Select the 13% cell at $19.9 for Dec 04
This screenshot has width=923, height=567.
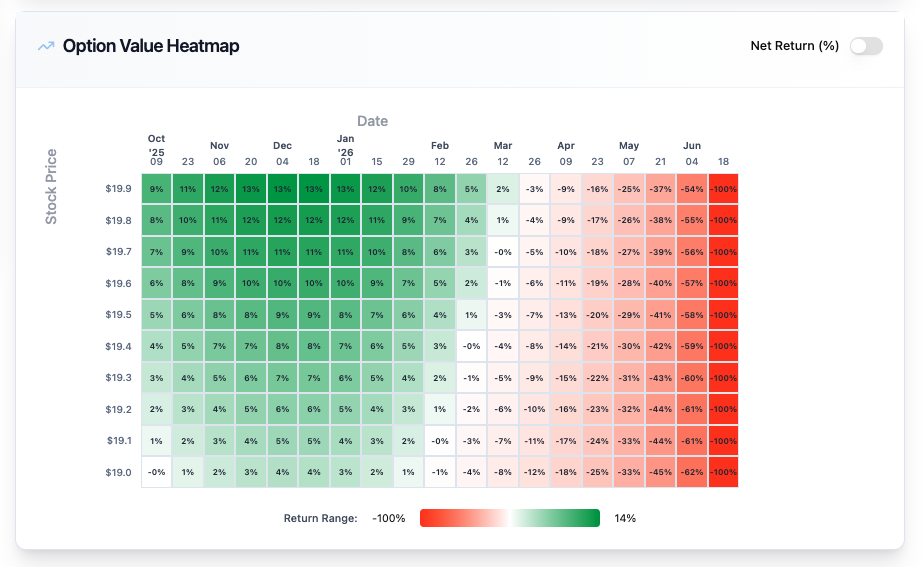(x=283, y=188)
